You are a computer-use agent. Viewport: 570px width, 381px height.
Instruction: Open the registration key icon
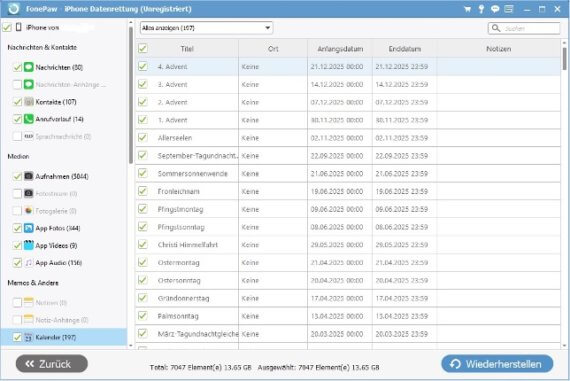(x=481, y=9)
